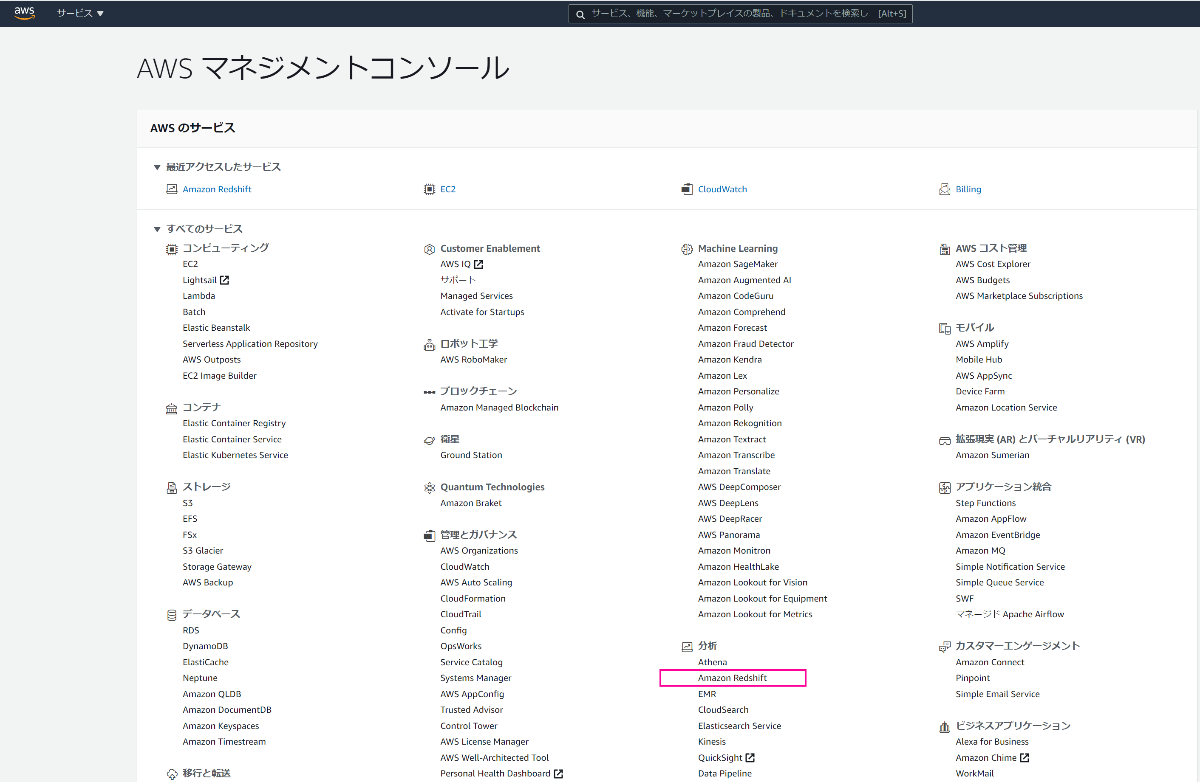Click the コンテナ category icon

172,408
